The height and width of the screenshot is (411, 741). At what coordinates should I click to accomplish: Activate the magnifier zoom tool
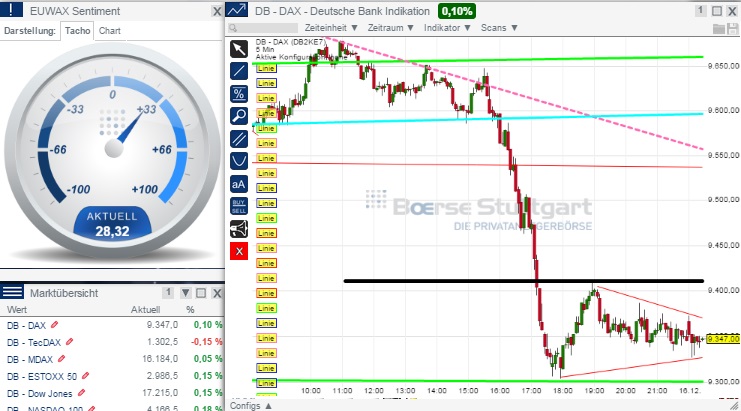click(239, 116)
